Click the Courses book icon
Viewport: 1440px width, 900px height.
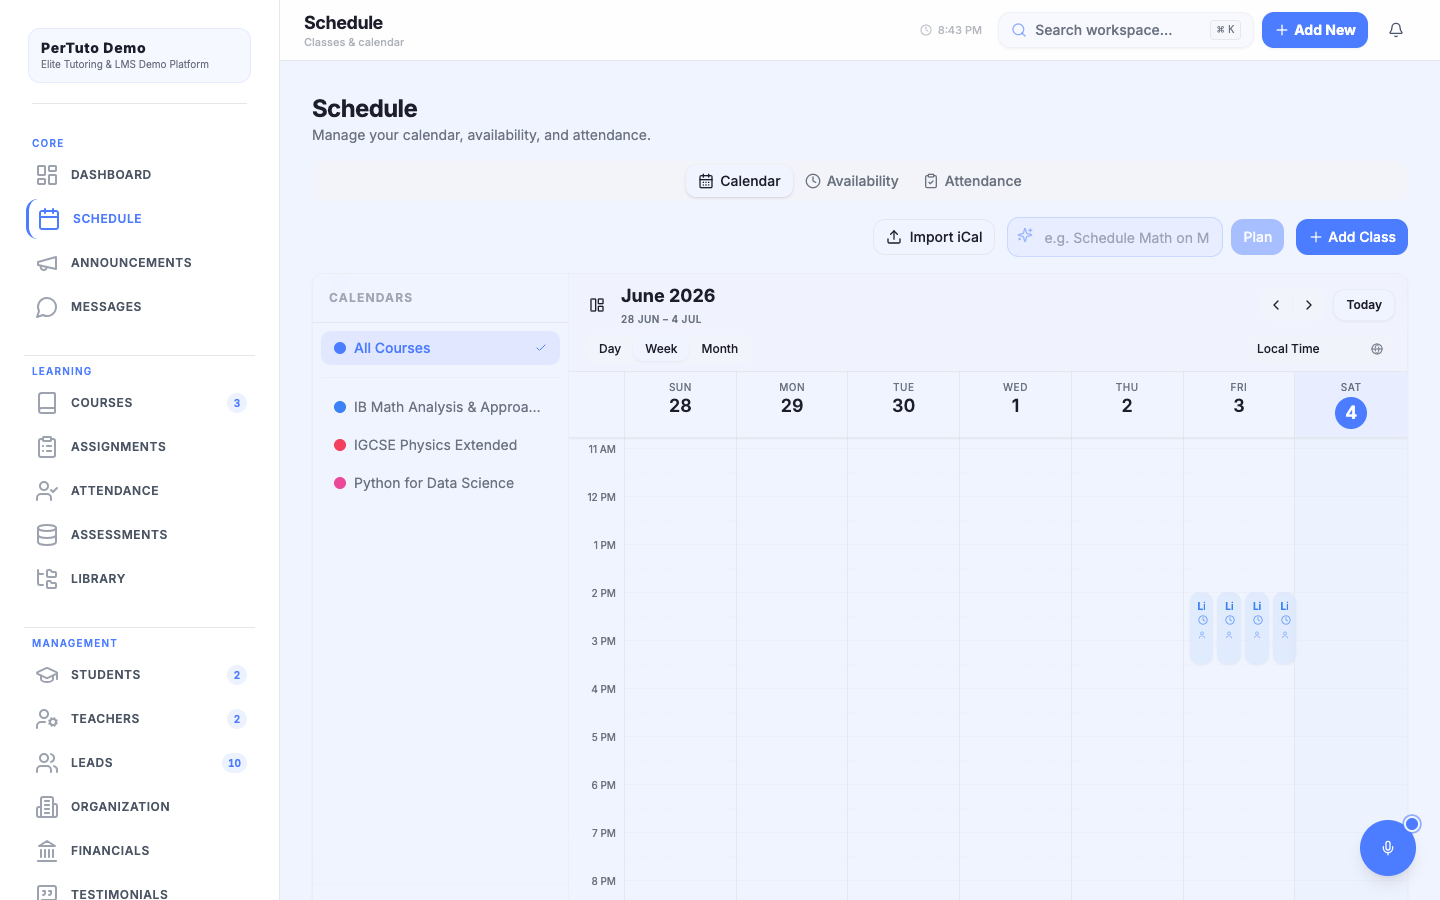coord(47,403)
